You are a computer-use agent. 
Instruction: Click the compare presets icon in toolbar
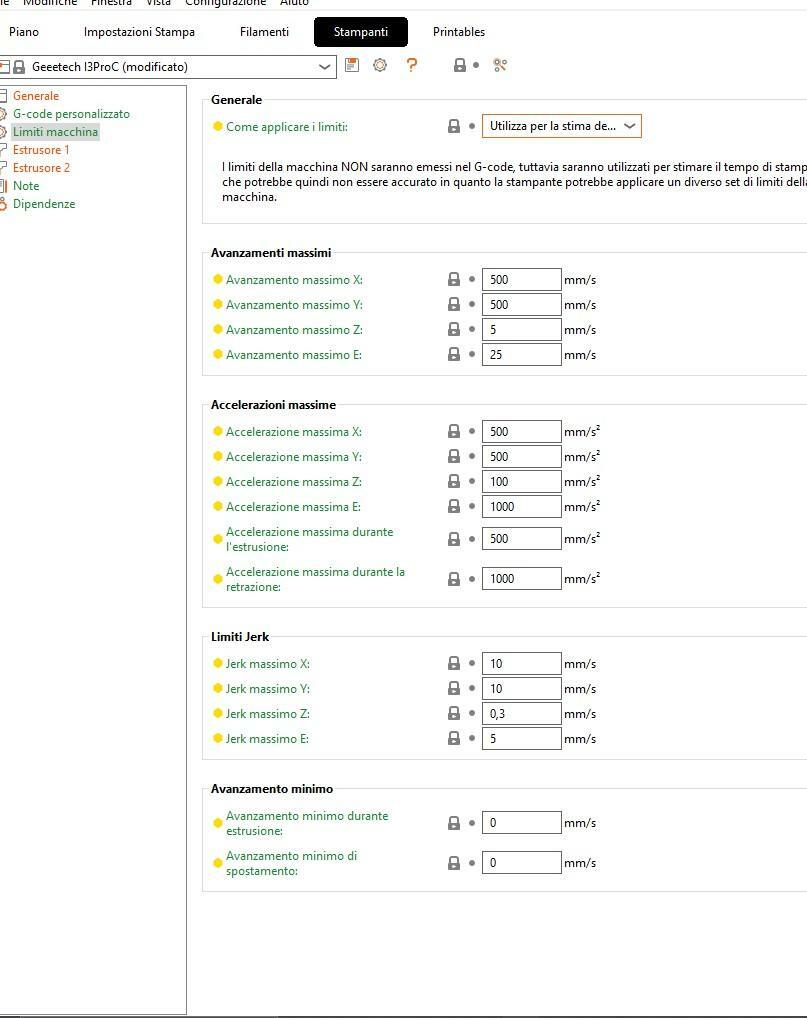pos(500,65)
